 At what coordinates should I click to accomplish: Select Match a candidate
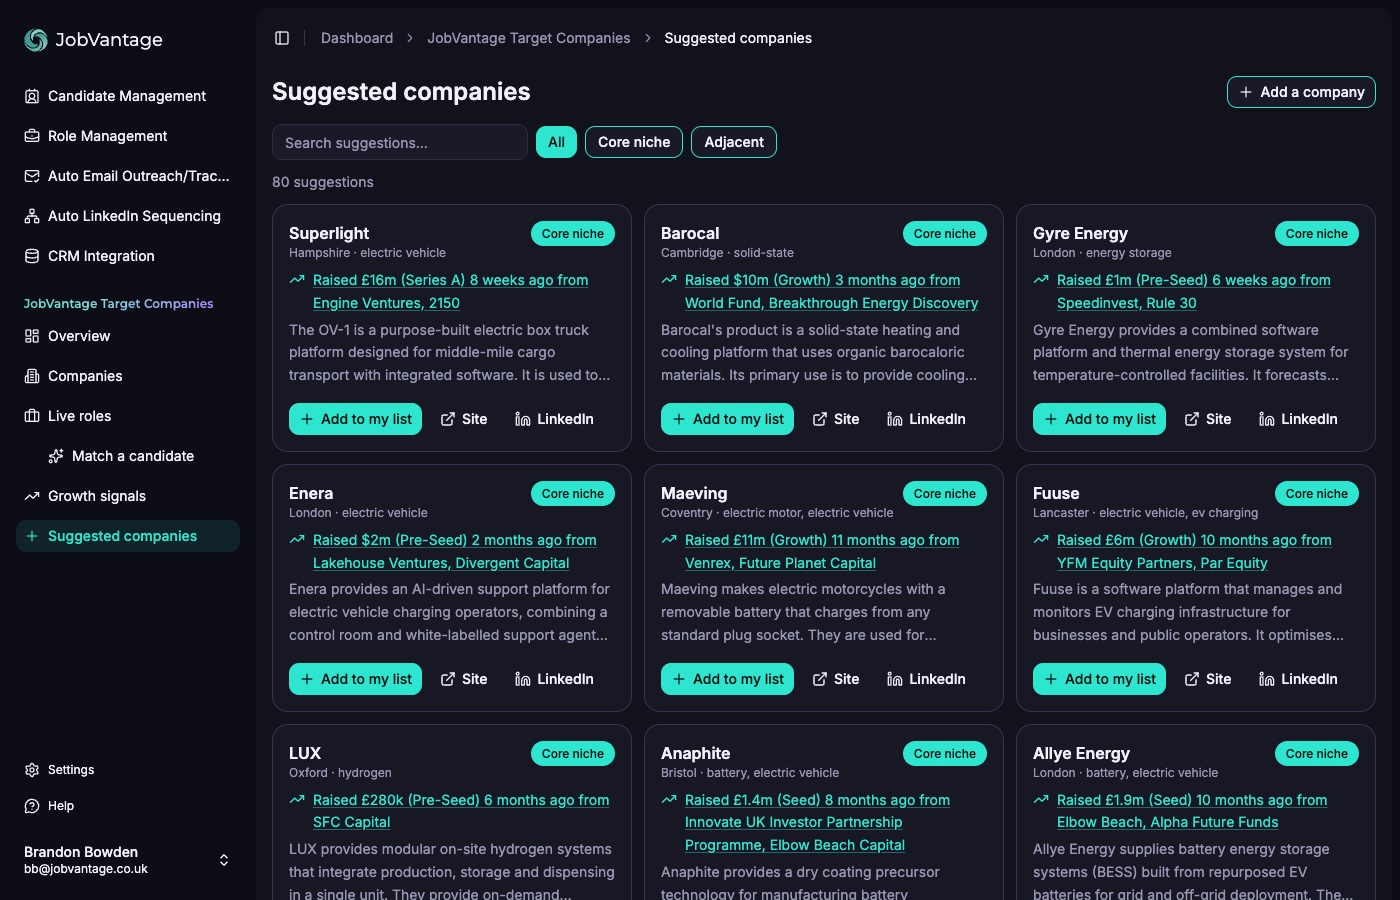click(140, 456)
